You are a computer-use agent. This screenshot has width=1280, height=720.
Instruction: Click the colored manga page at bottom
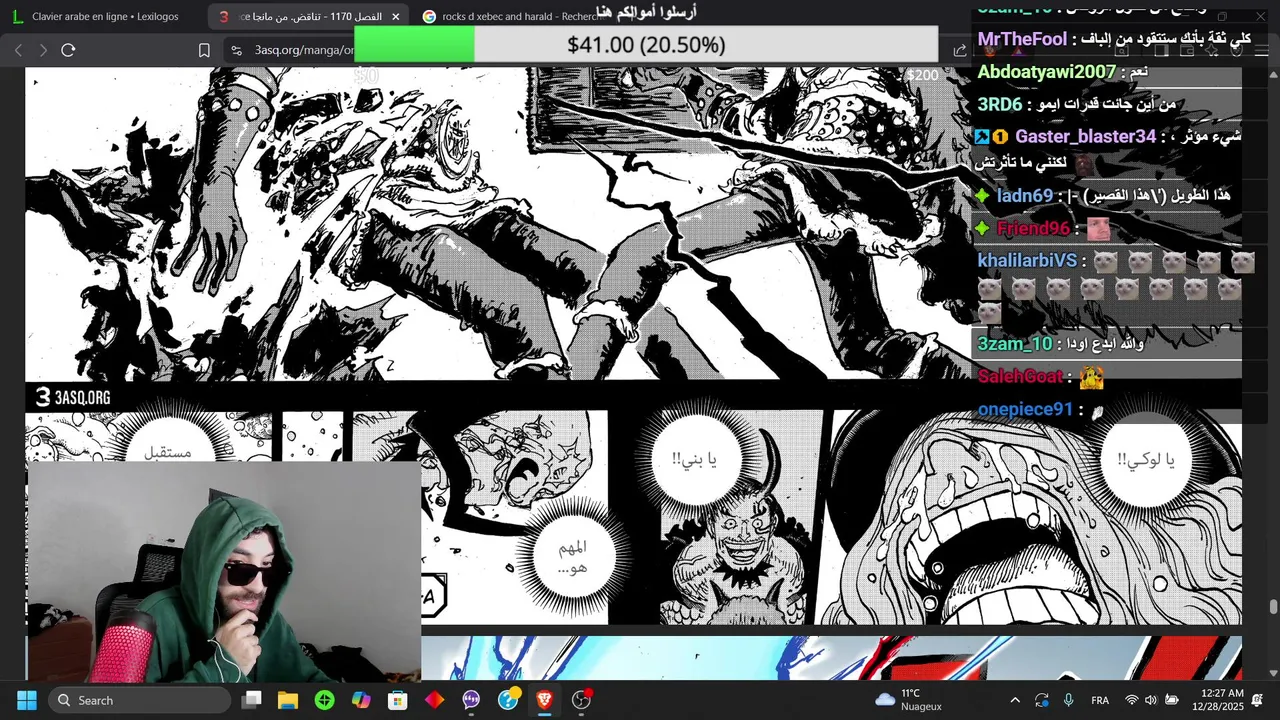click(831, 658)
